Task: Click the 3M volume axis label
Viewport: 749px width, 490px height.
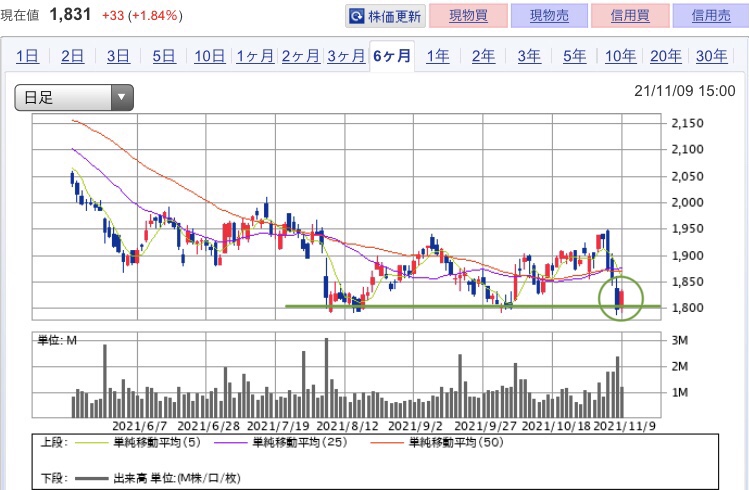Action: [680, 340]
